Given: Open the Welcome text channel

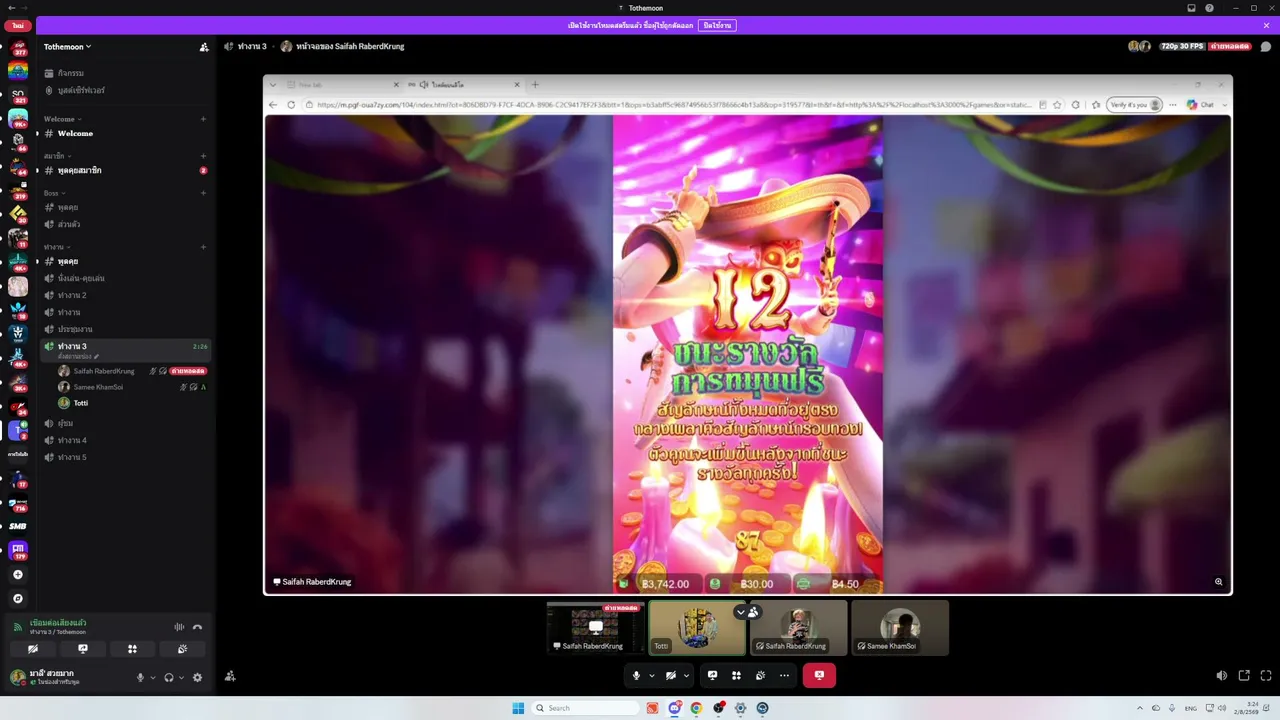Looking at the screenshot, I should 125,133.
